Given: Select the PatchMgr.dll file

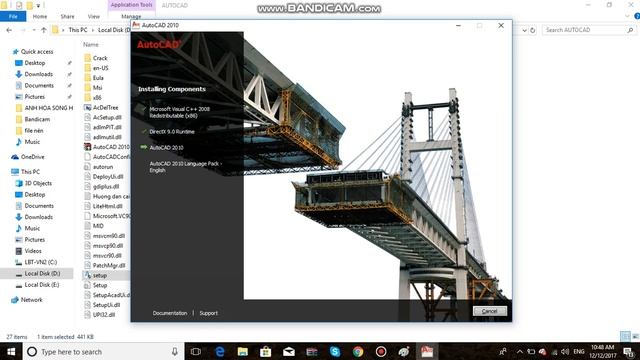Looking at the screenshot, I should tap(109, 265).
